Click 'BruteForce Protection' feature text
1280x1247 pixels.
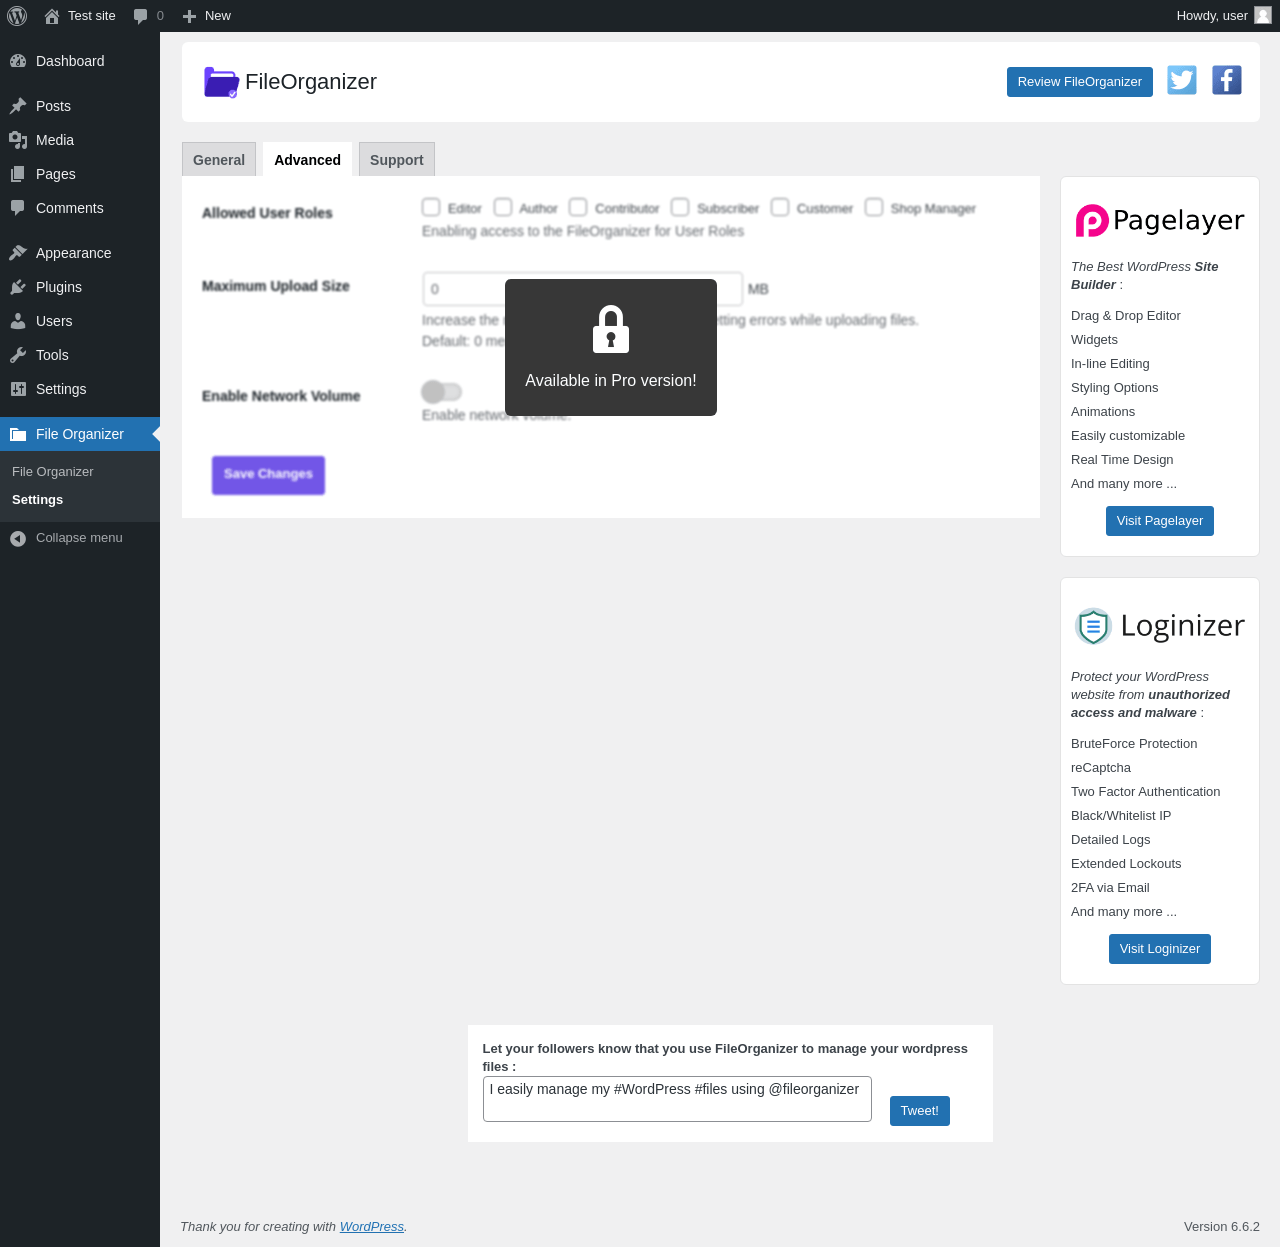[1134, 744]
